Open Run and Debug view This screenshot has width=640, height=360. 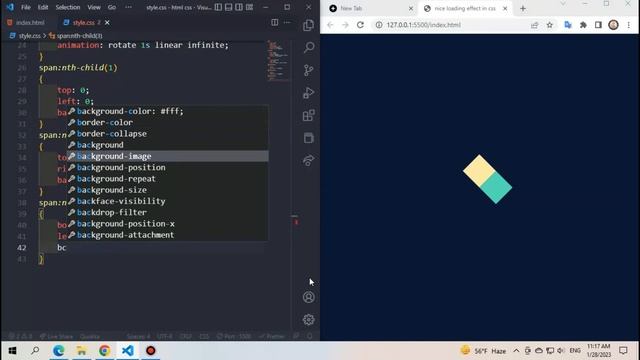[x=309, y=93]
